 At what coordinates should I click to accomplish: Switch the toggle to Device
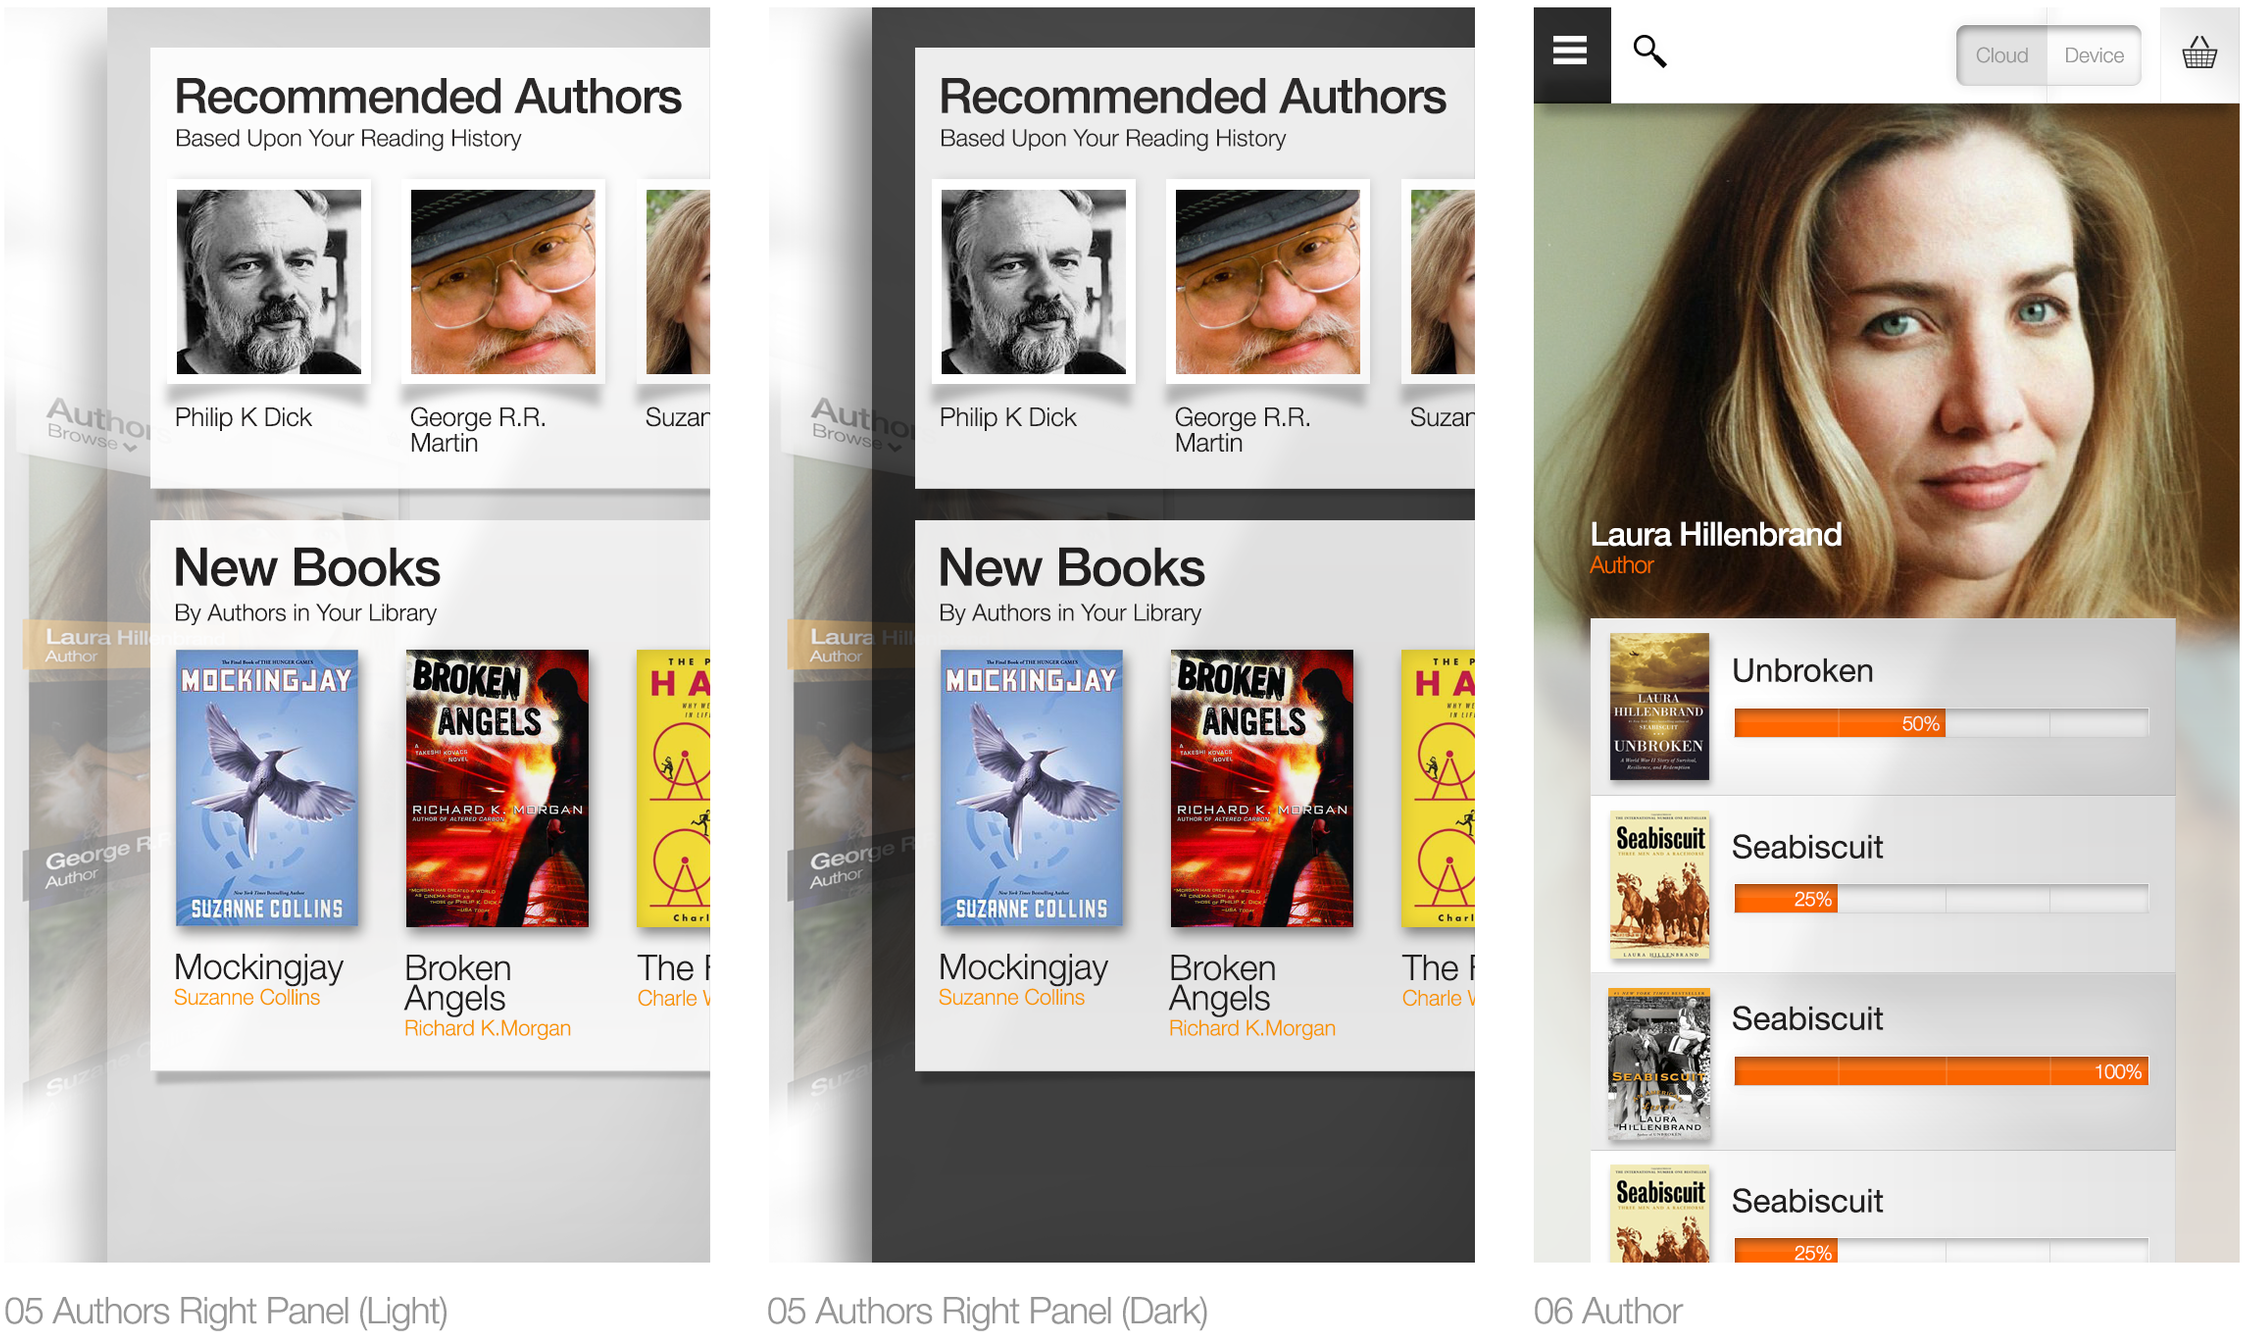[x=2093, y=56]
